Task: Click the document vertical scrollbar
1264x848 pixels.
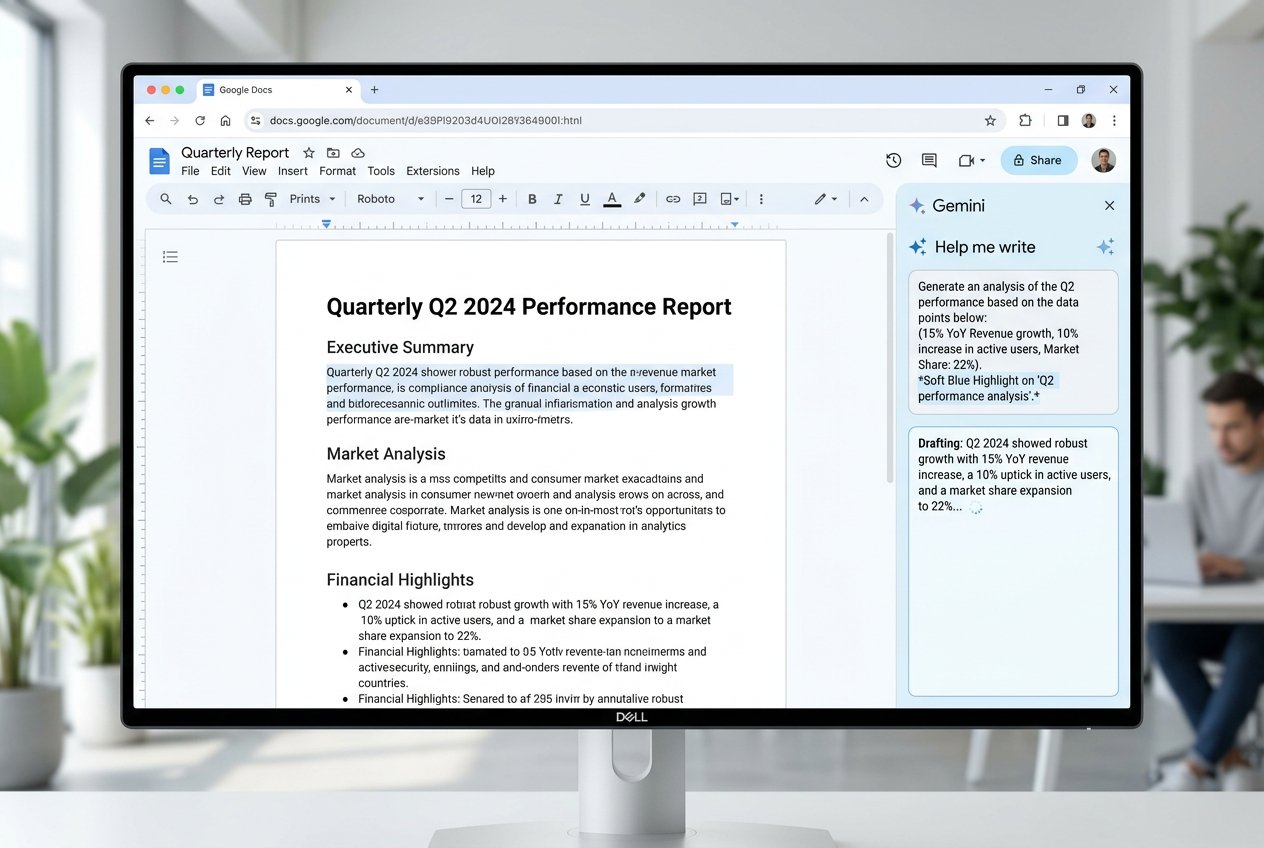Action: click(889, 360)
